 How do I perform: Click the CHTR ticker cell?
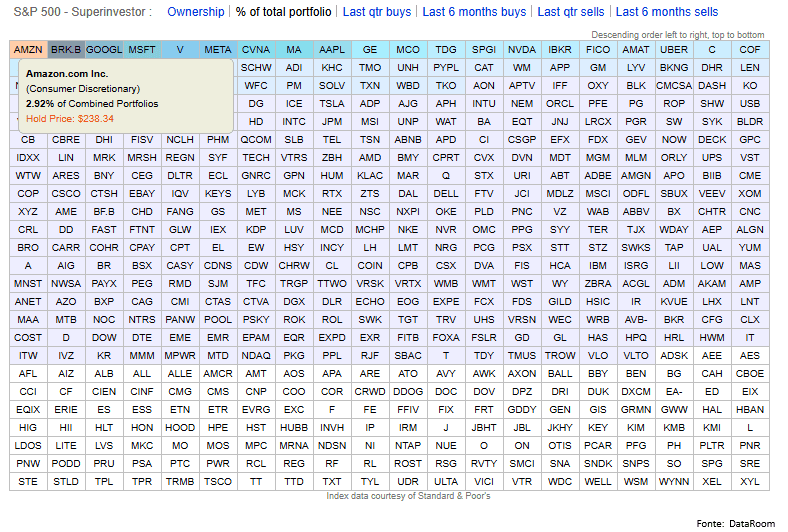pos(712,211)
